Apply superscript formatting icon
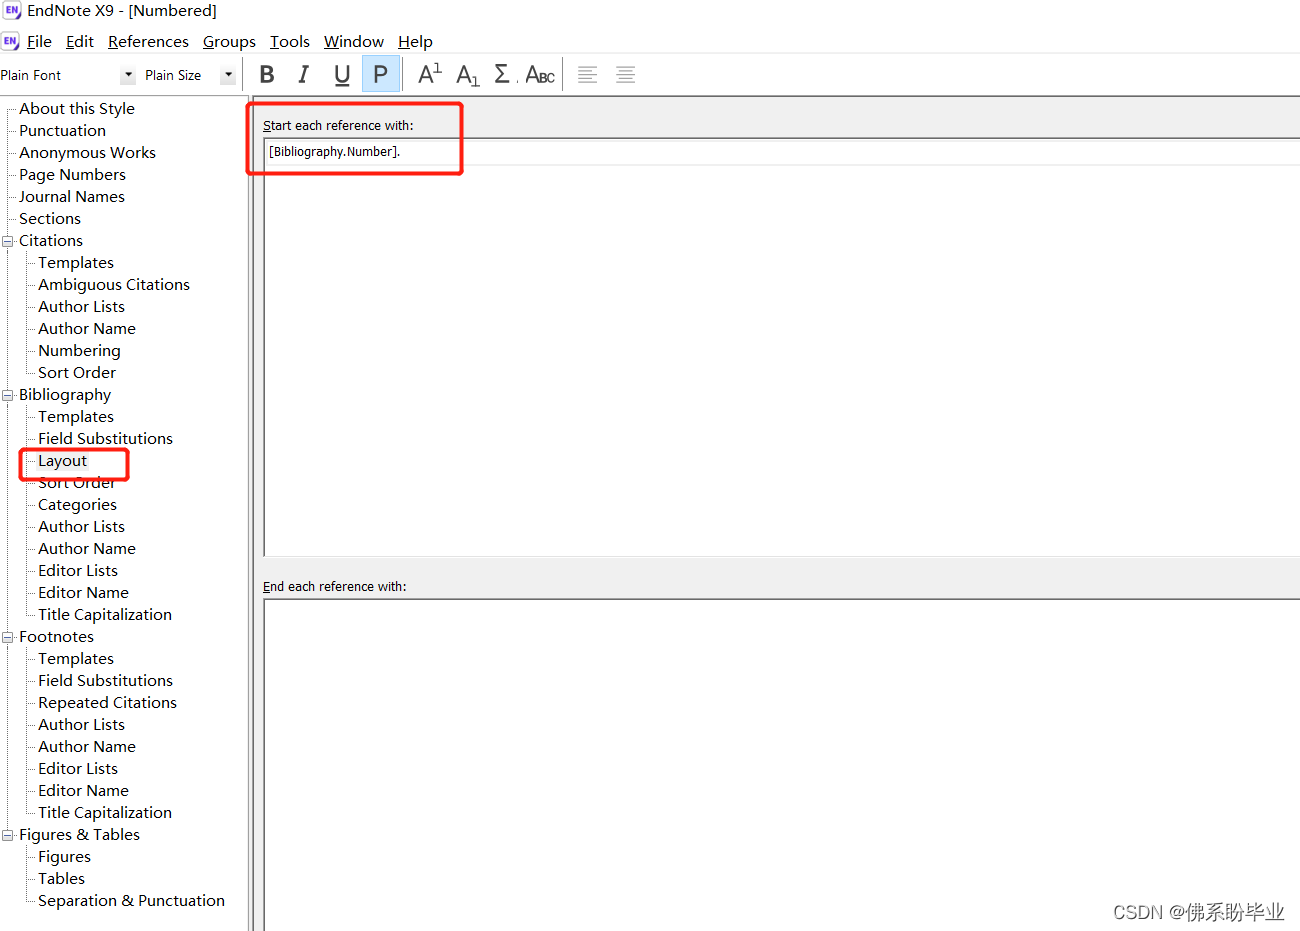This screenshot has width=1300, height=931. click(x=430, y=74)
